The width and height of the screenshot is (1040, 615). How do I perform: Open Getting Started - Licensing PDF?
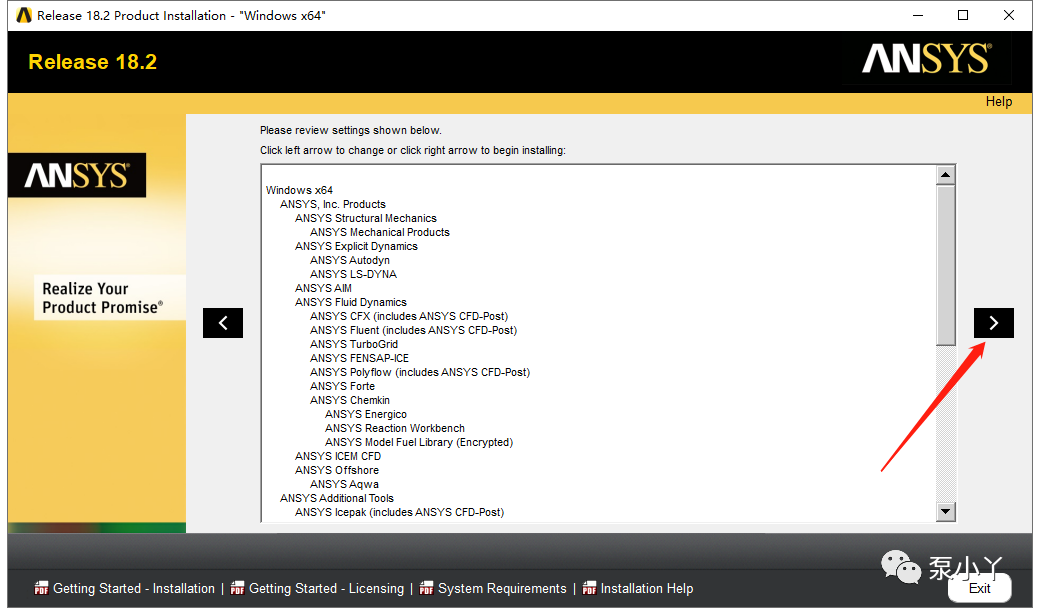click(326, 588)
